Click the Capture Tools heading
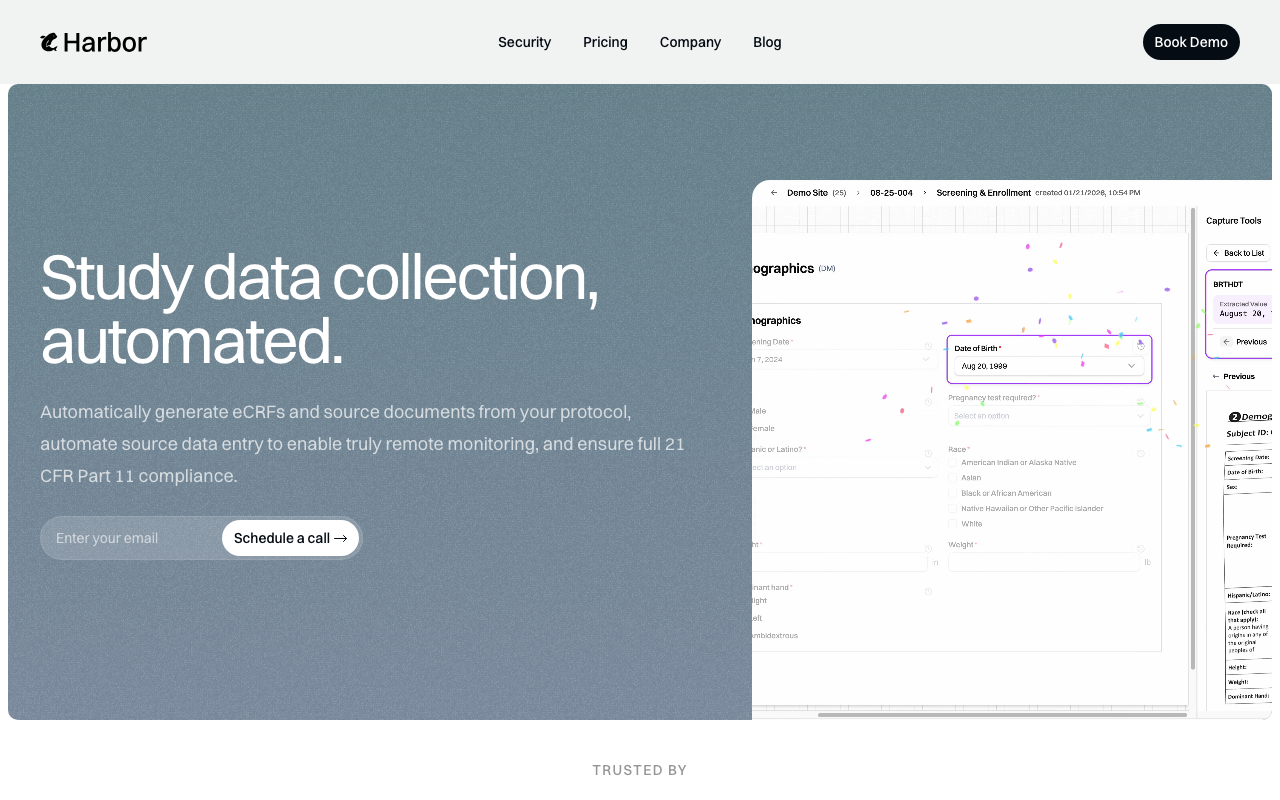 tap(1234, 221)
